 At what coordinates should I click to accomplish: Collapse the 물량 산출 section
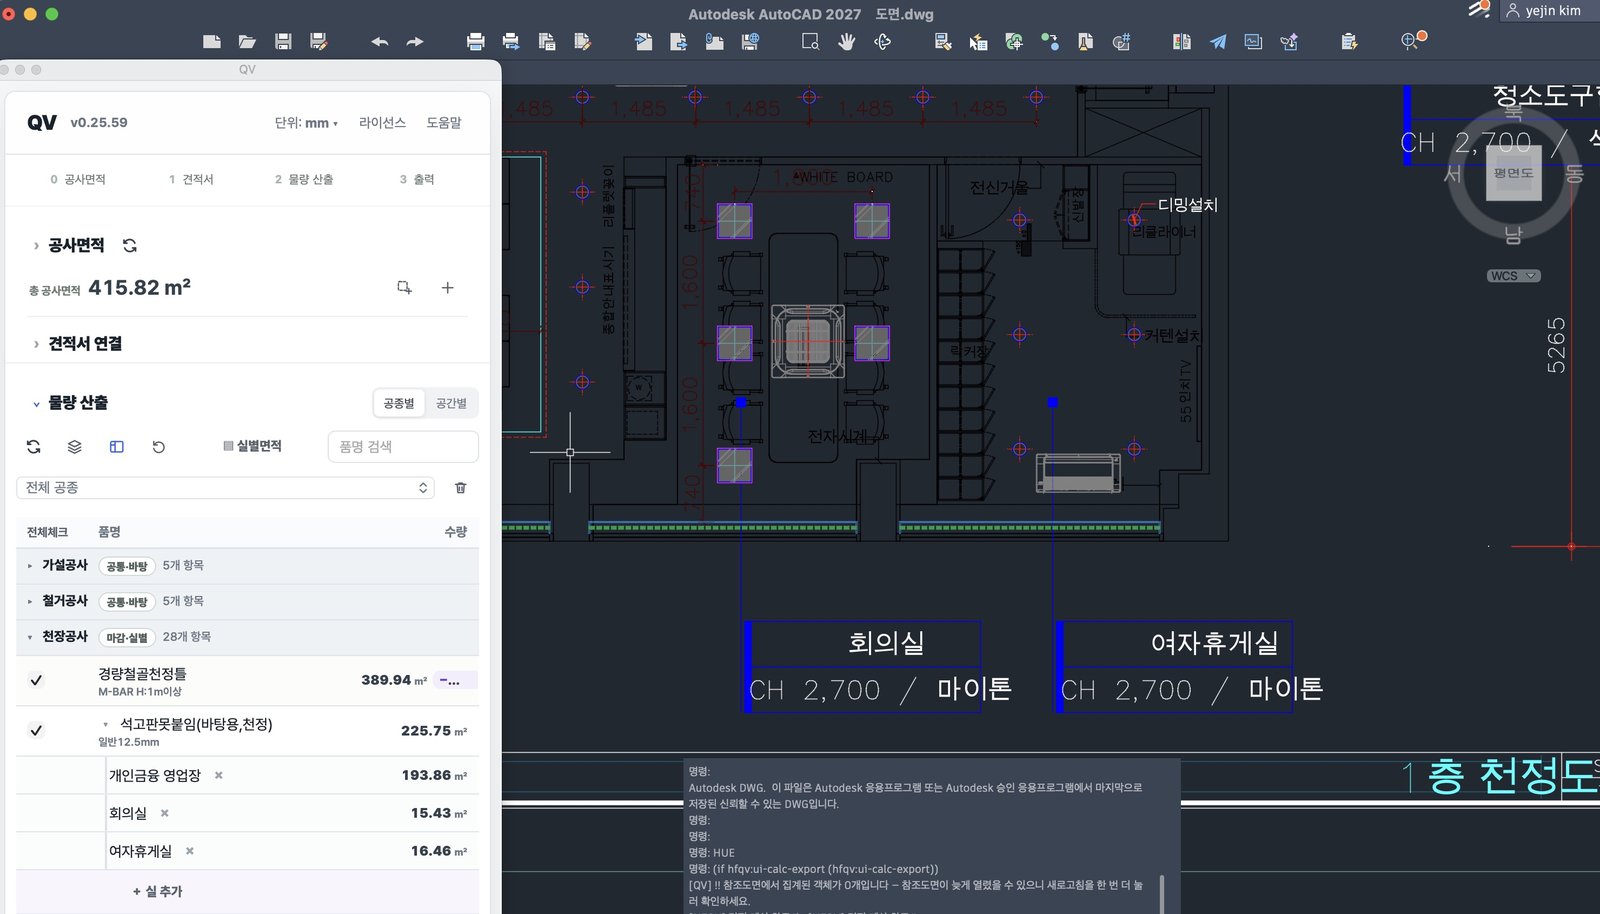[36, 404]
